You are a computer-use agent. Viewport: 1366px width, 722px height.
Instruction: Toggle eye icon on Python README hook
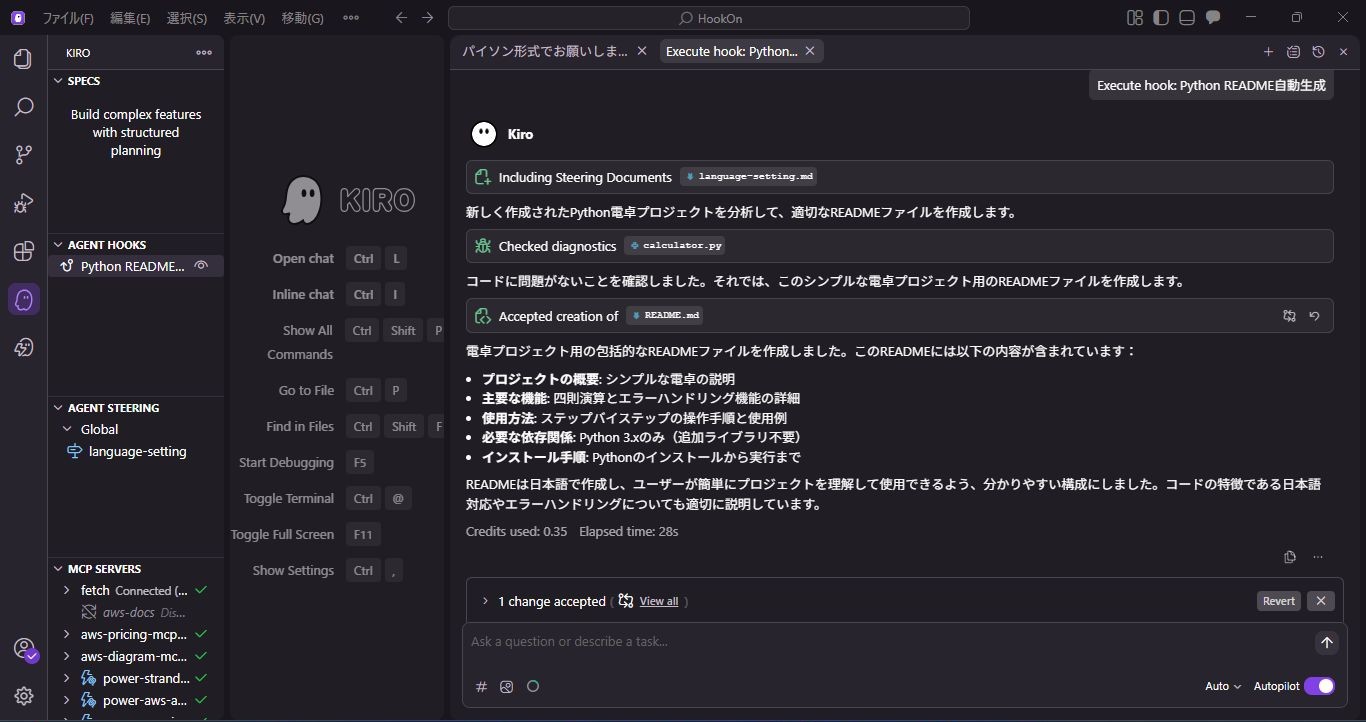[x=202, y=266]
